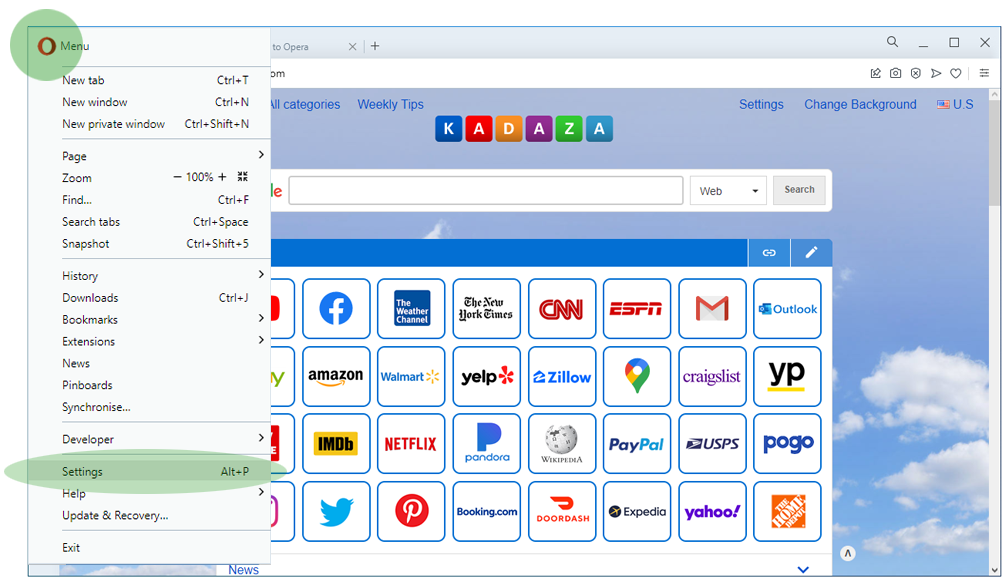Click the blue chevron down at page bottom
Screen dimensions: 1003x577
(x=803, y=569)
